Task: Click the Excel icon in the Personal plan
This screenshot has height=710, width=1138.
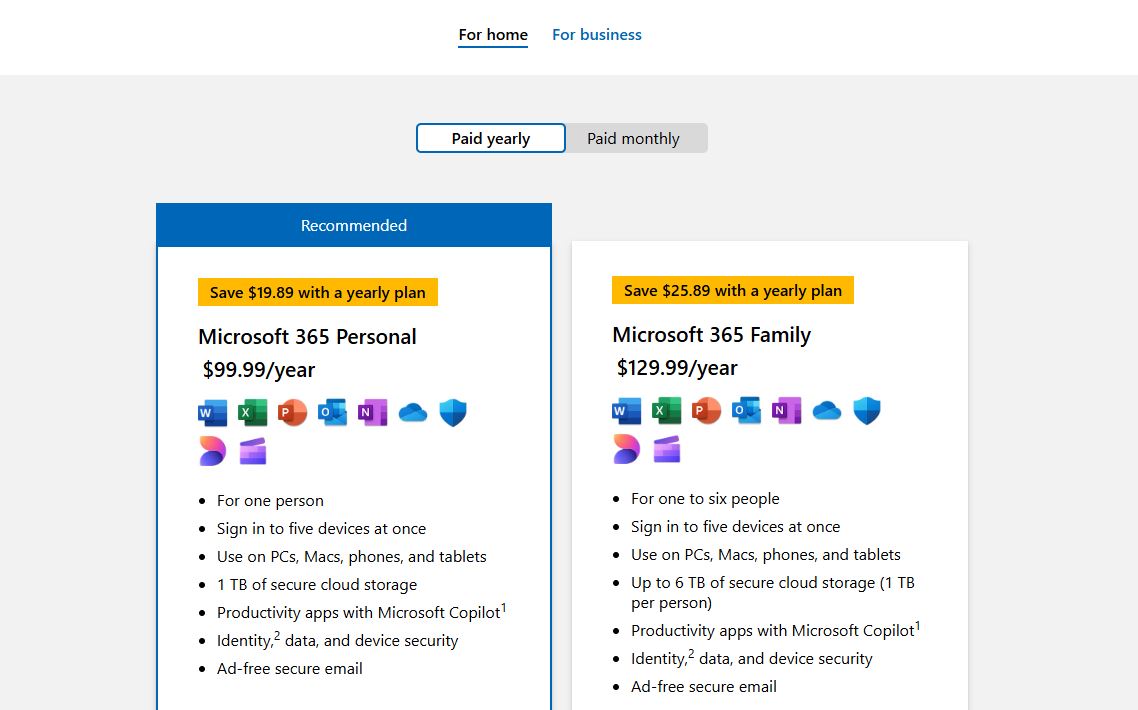Action: coord(253,412)
